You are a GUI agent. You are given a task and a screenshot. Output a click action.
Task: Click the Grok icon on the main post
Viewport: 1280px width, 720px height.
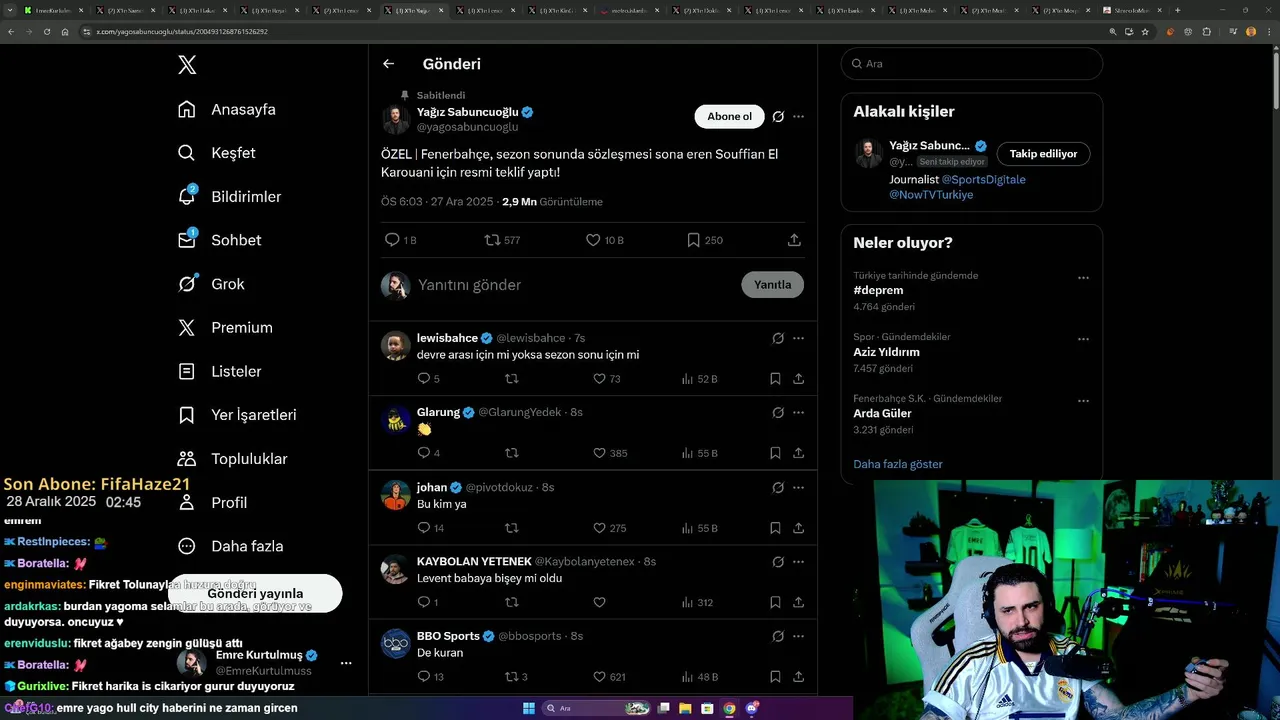[778, 117]
